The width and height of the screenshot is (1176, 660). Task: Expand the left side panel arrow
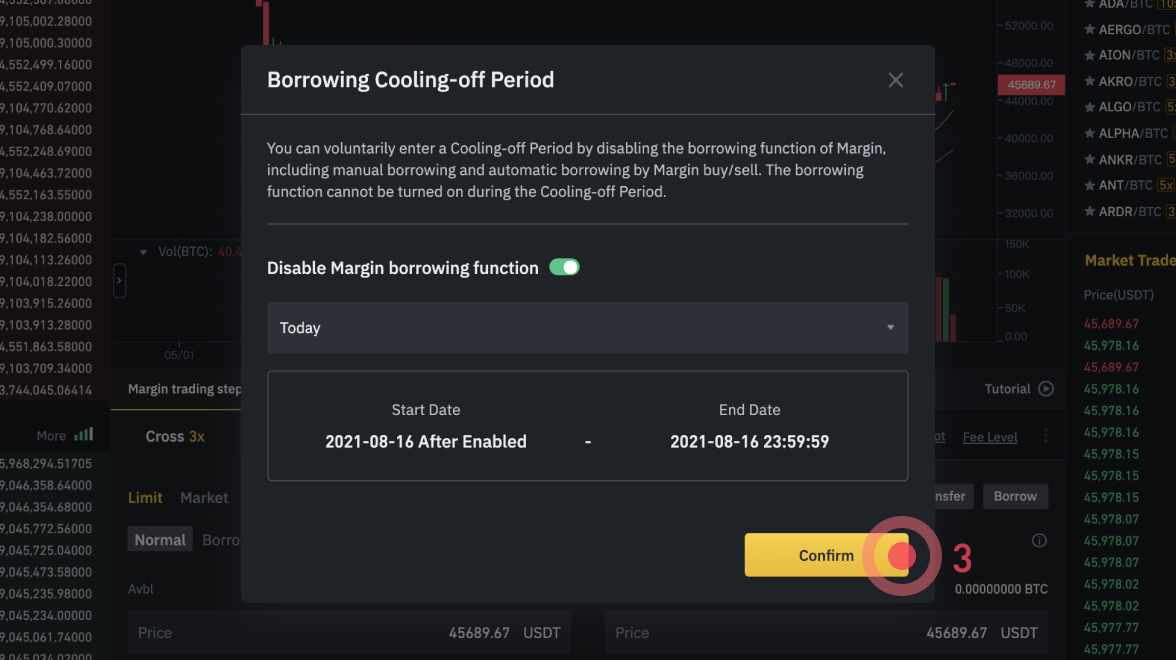(x=119, y=281)
